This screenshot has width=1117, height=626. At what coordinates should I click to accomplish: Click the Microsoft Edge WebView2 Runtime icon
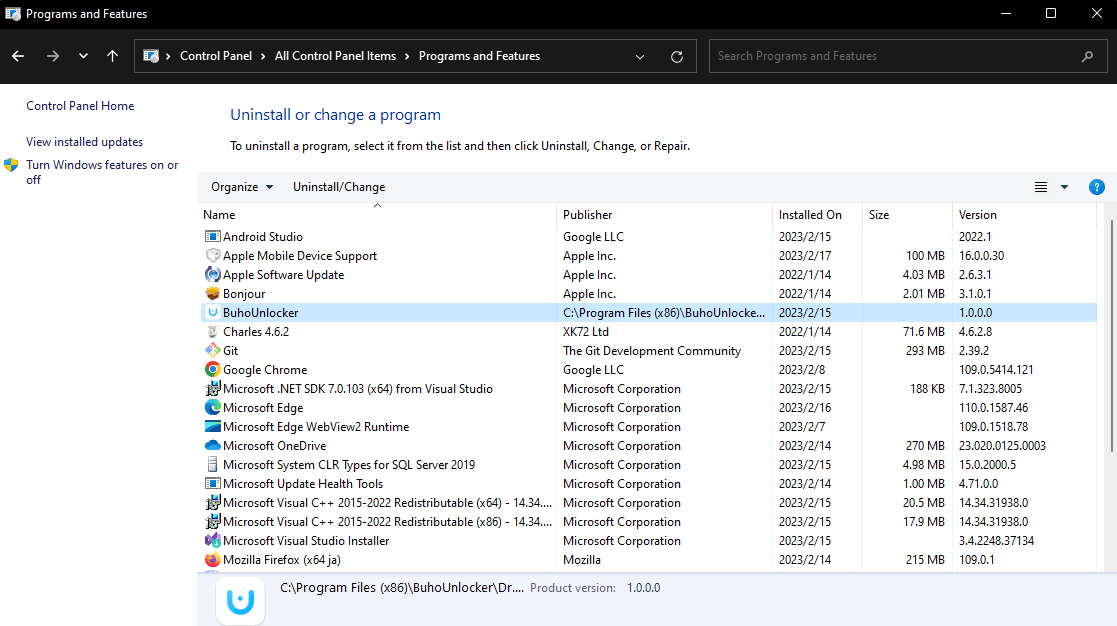[212, 427]
